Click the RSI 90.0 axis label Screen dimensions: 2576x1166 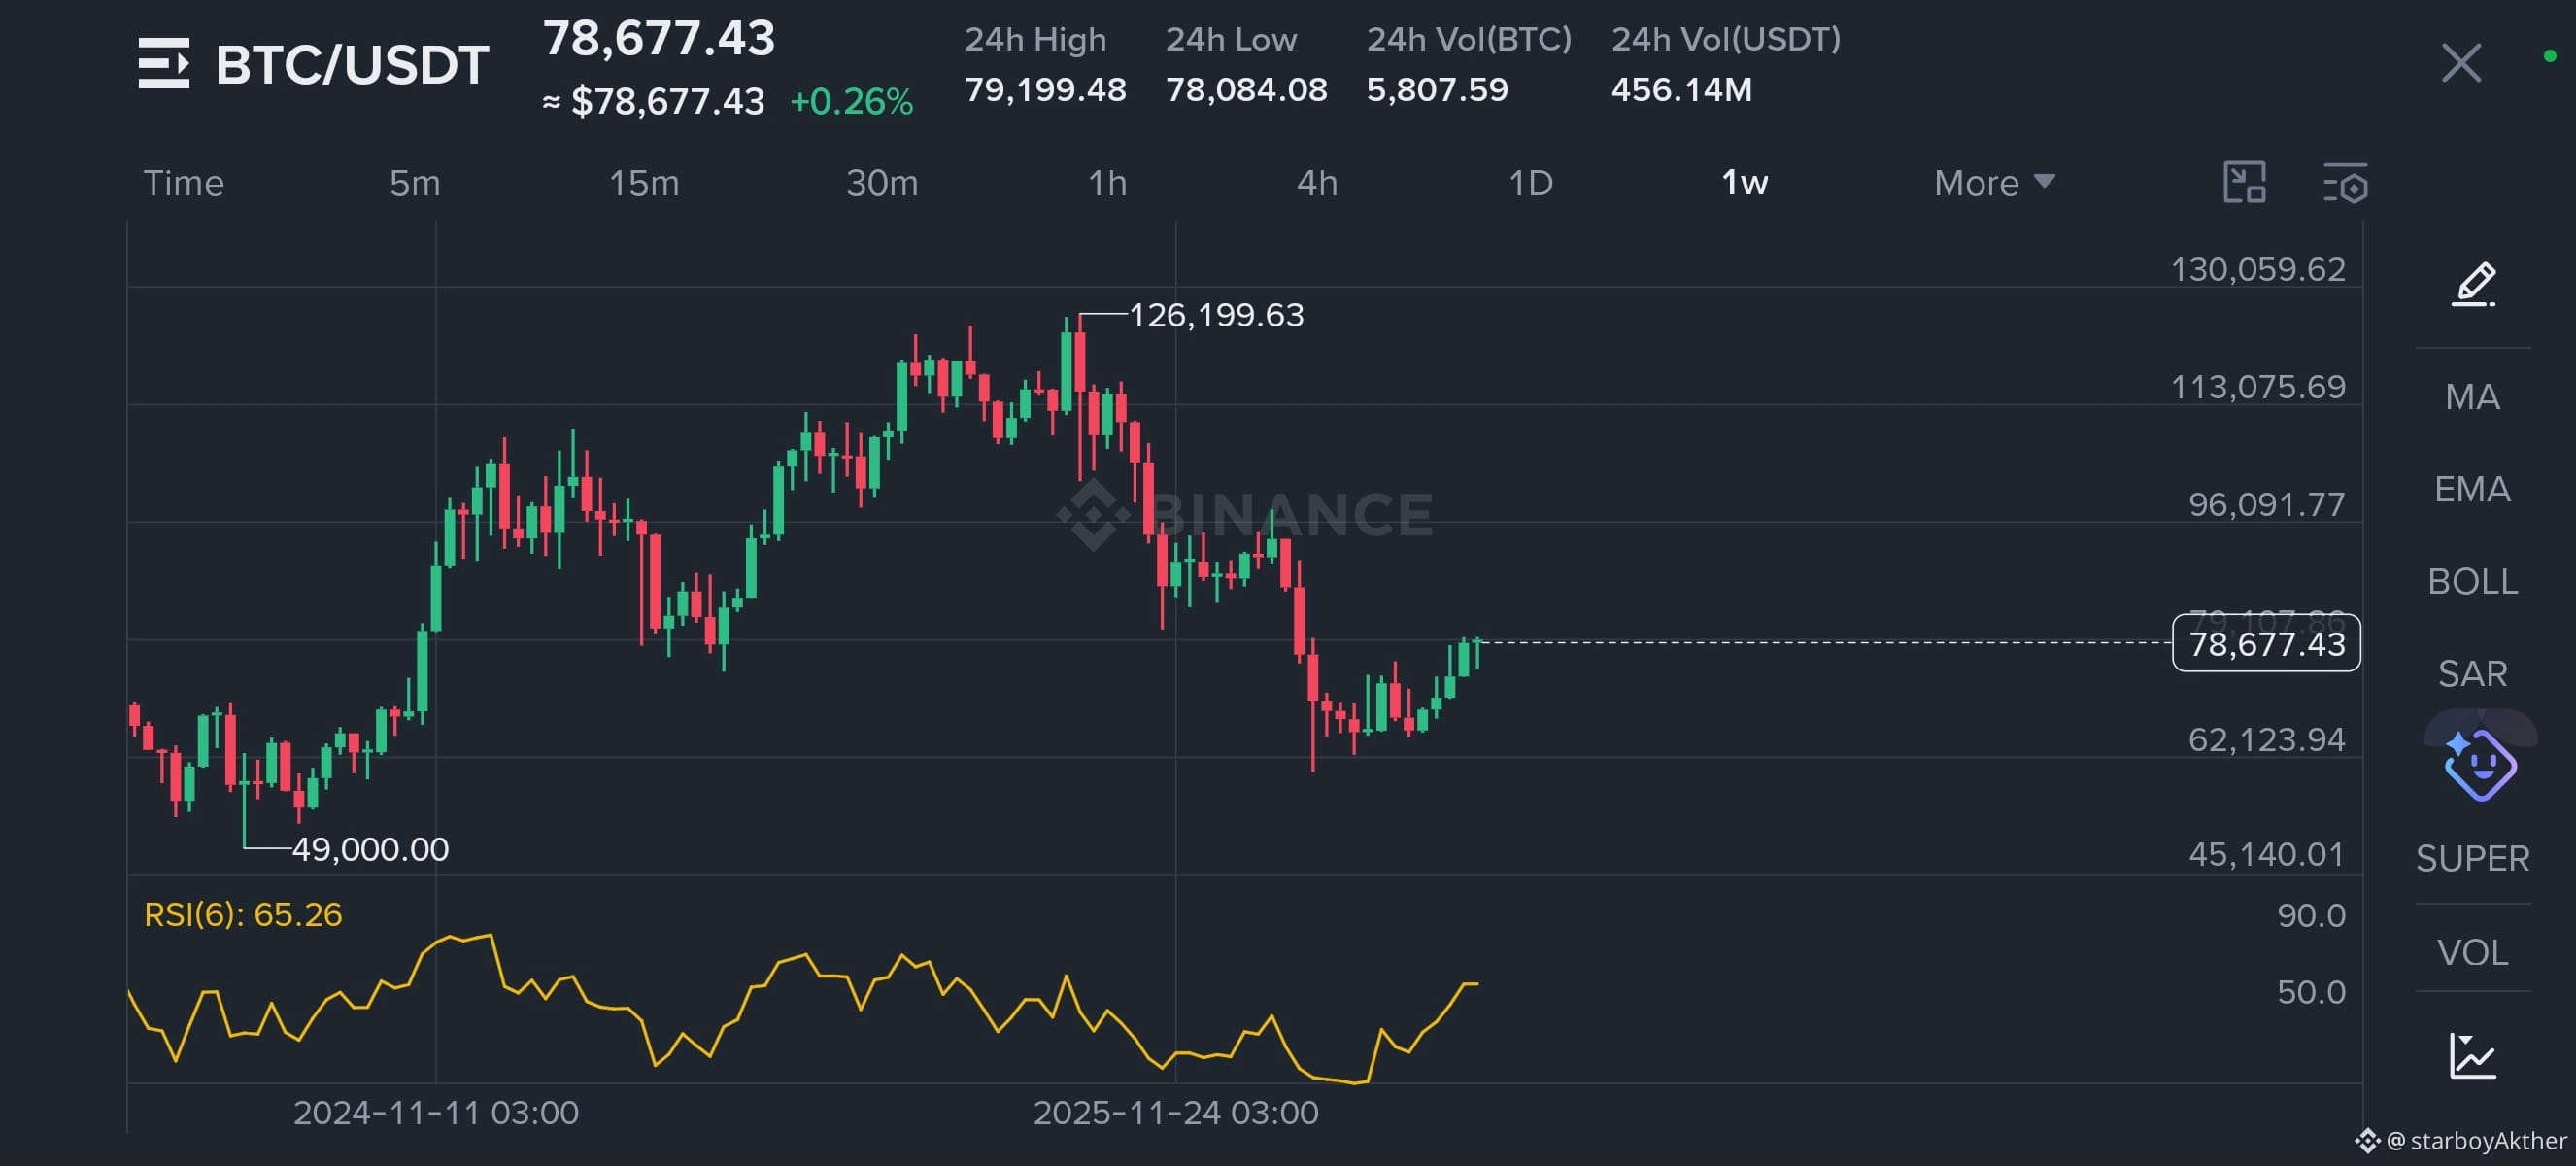pos(2311,915)
